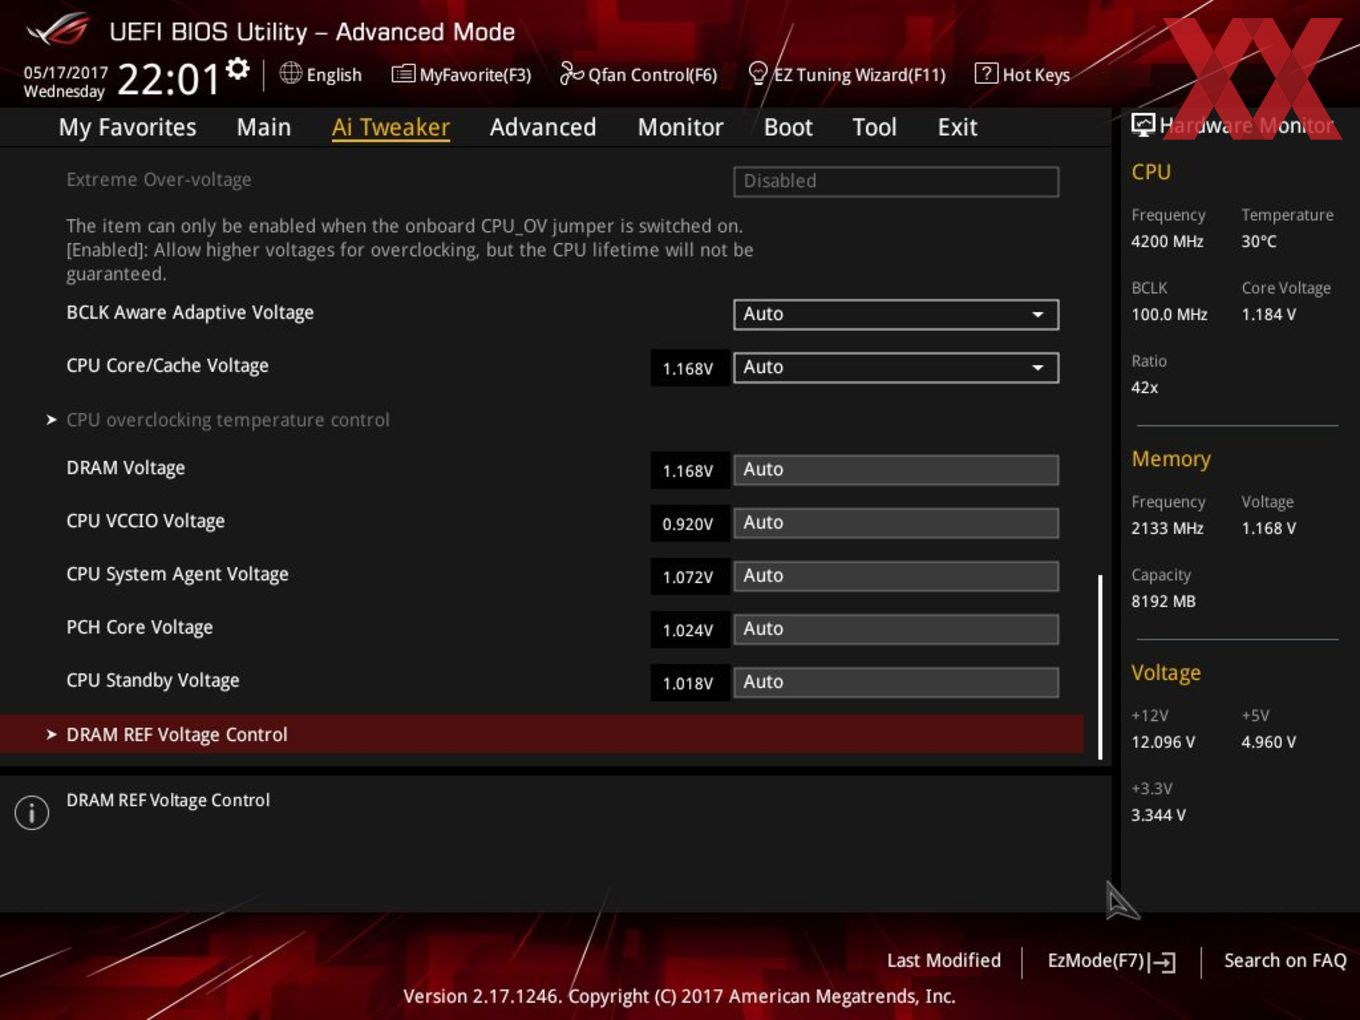Viewport: 1360px width, 1020px height.
Task: Click the EZ Tuning Wizard bulb icon
Action: point(758,73)
